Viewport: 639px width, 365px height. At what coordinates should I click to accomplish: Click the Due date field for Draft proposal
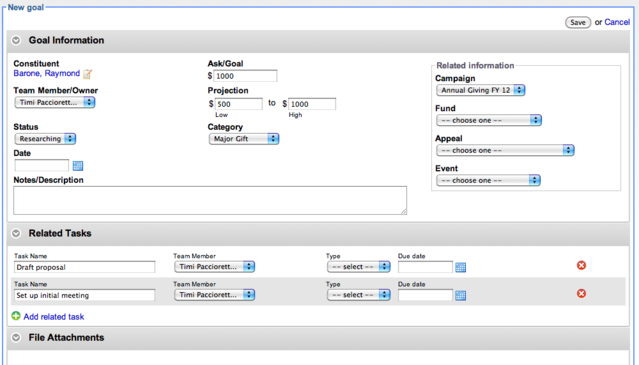coord(425,267)
